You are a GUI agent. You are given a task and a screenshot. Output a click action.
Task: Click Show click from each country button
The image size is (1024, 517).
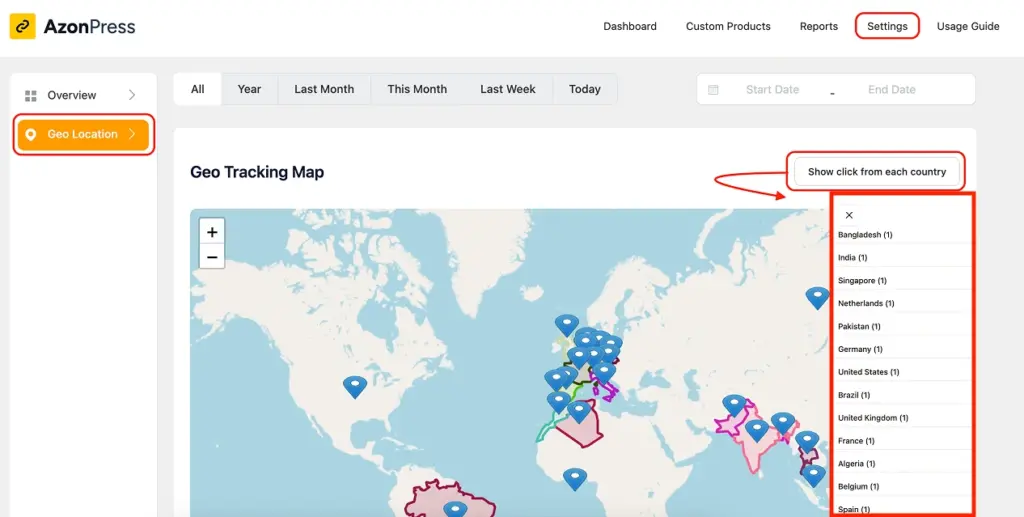click(876, 172)
